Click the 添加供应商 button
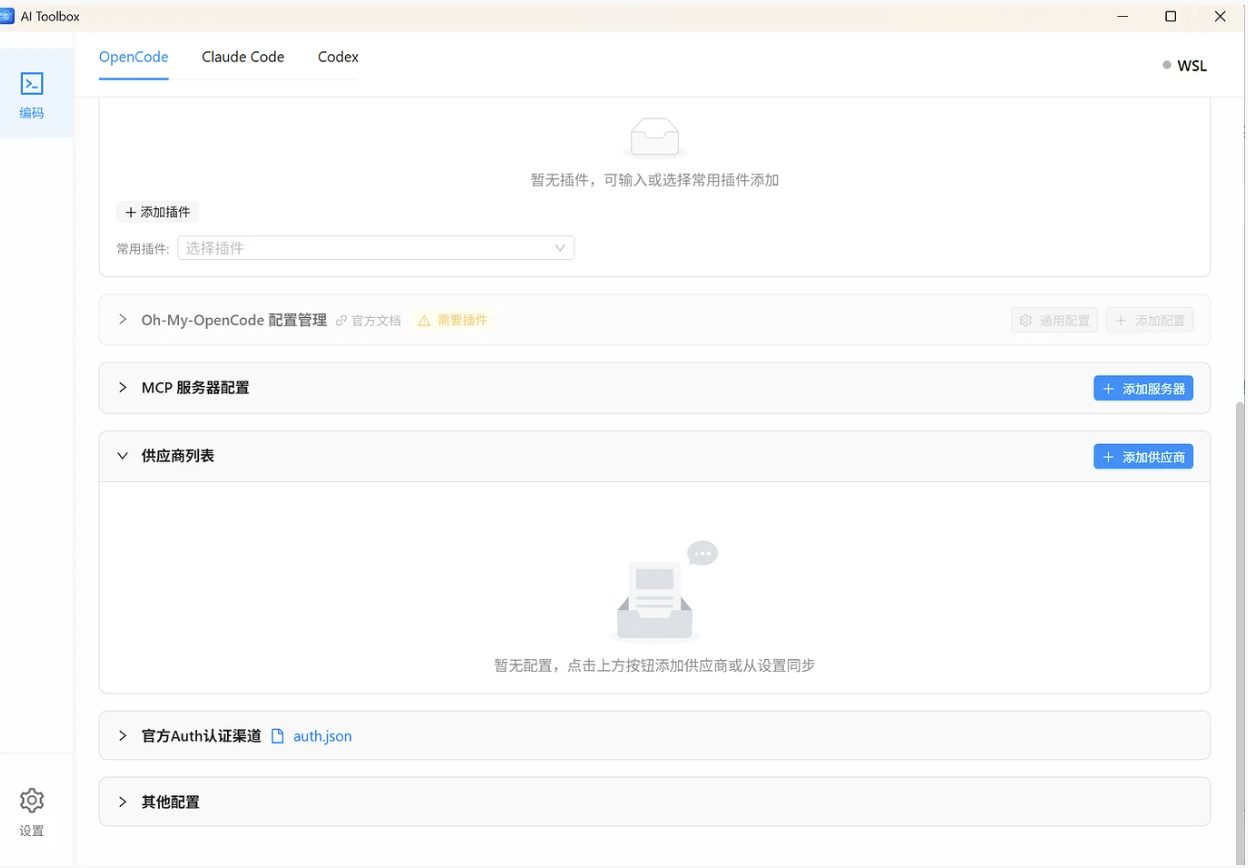The image size is (1248, 868). pyautogui.click(x=1143, y=456)
